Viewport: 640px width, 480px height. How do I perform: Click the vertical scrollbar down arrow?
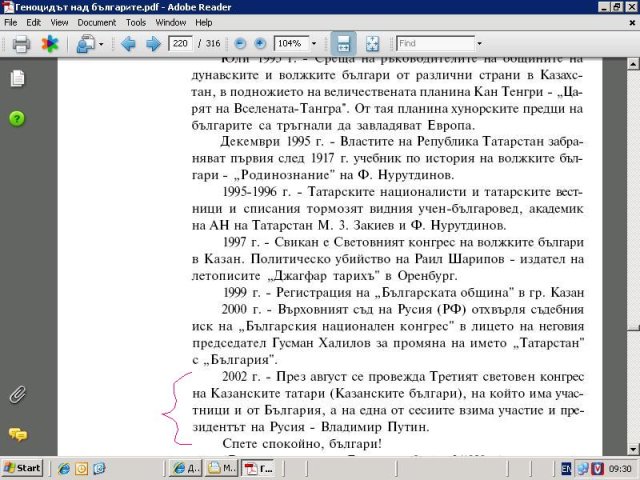[633, 449]
